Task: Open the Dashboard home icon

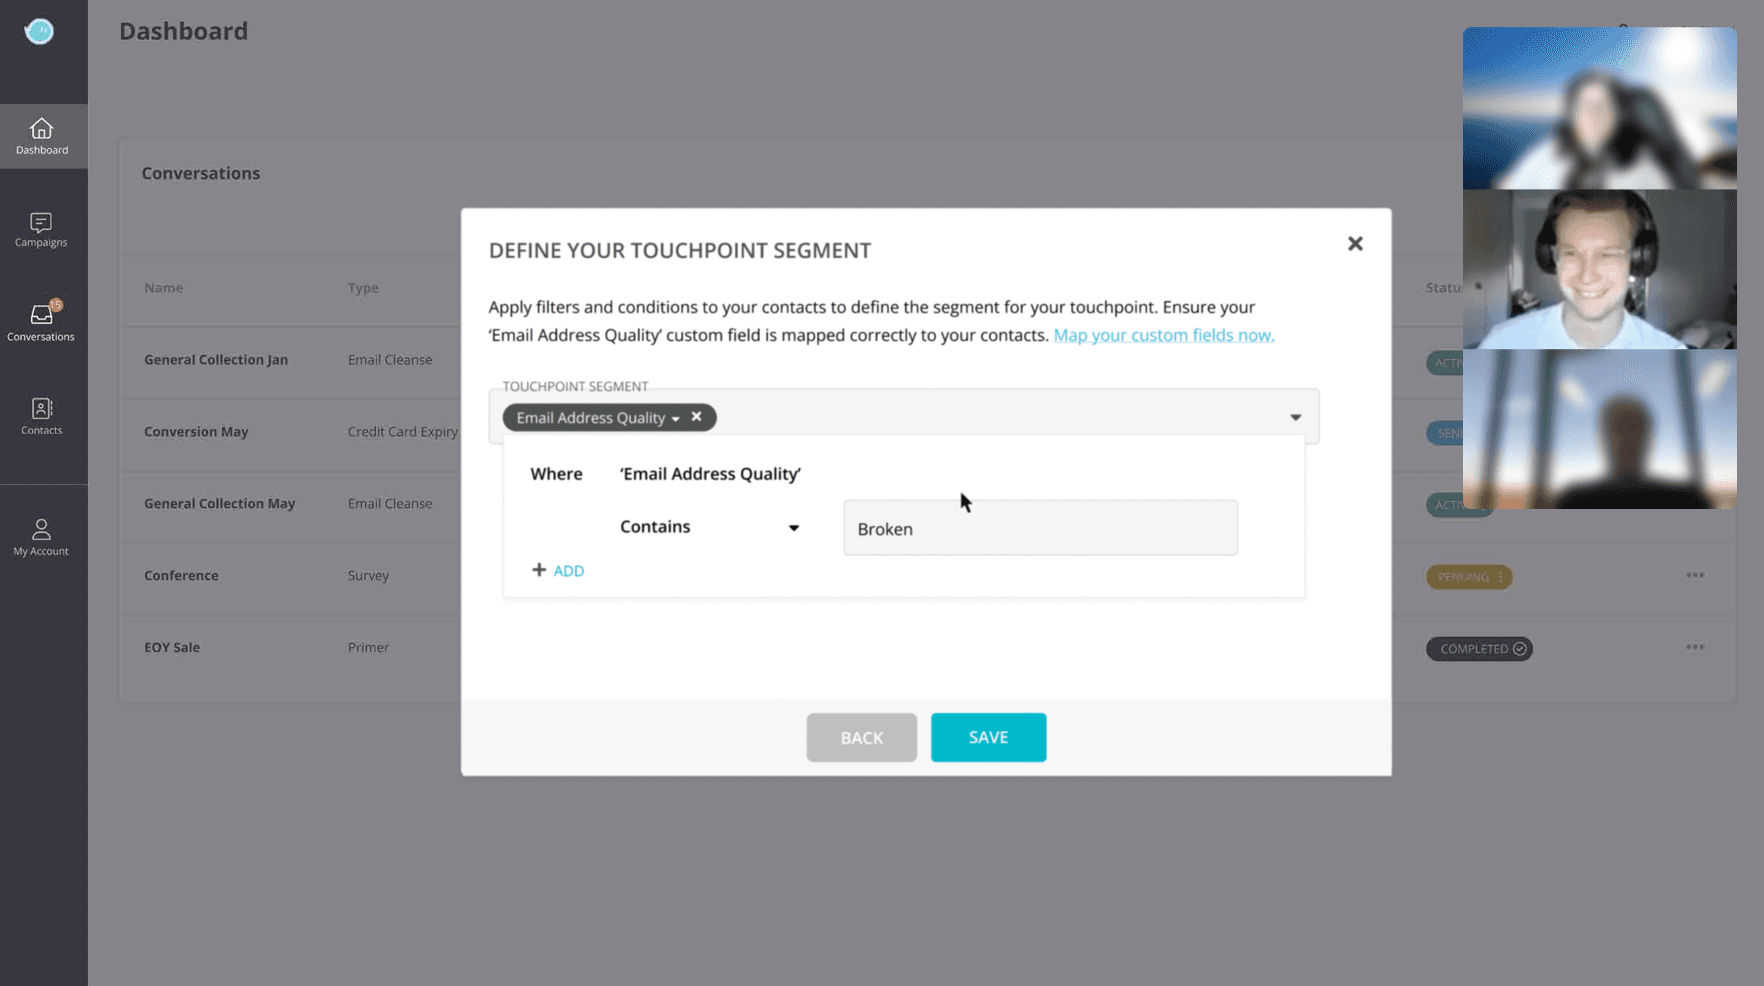Action: pyautogui.click(x=41, y=128)
